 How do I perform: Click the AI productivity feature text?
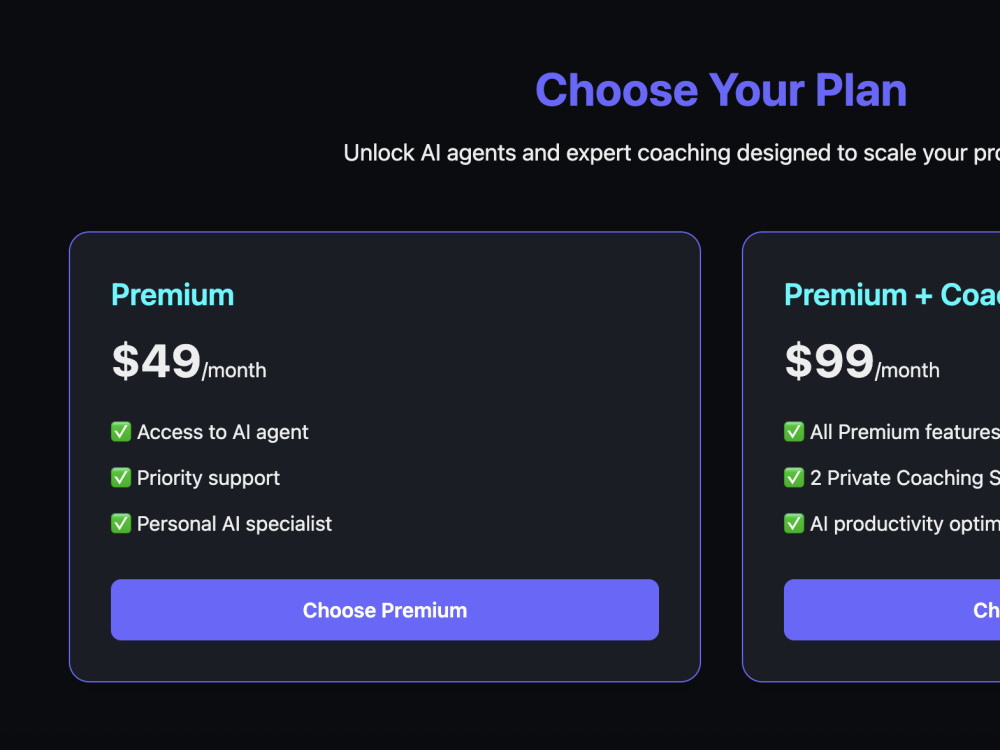click(905, 524)
